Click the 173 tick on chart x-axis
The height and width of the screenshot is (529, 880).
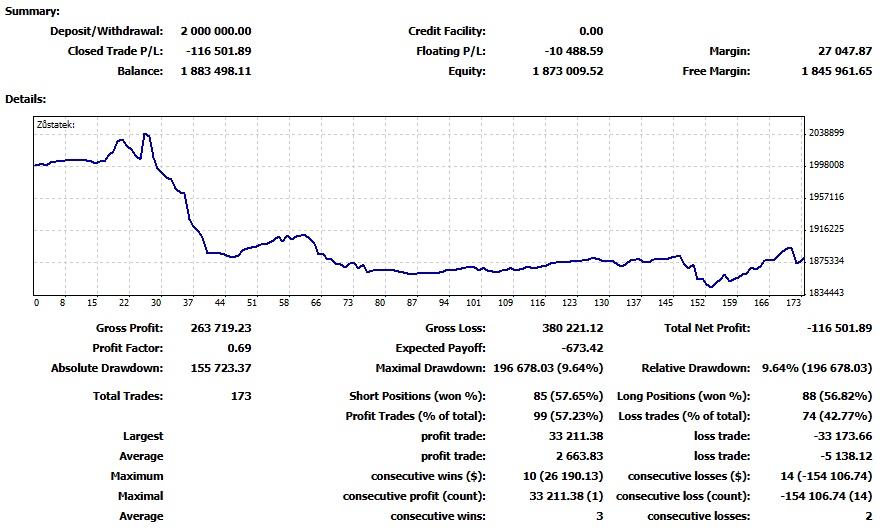tap(793, 302)
